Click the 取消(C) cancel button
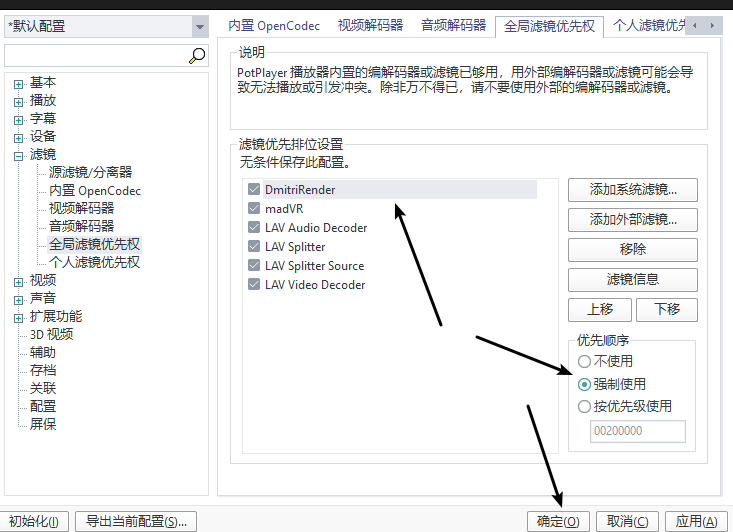Screen dimensions: 733x532 (x=627, y=521)
